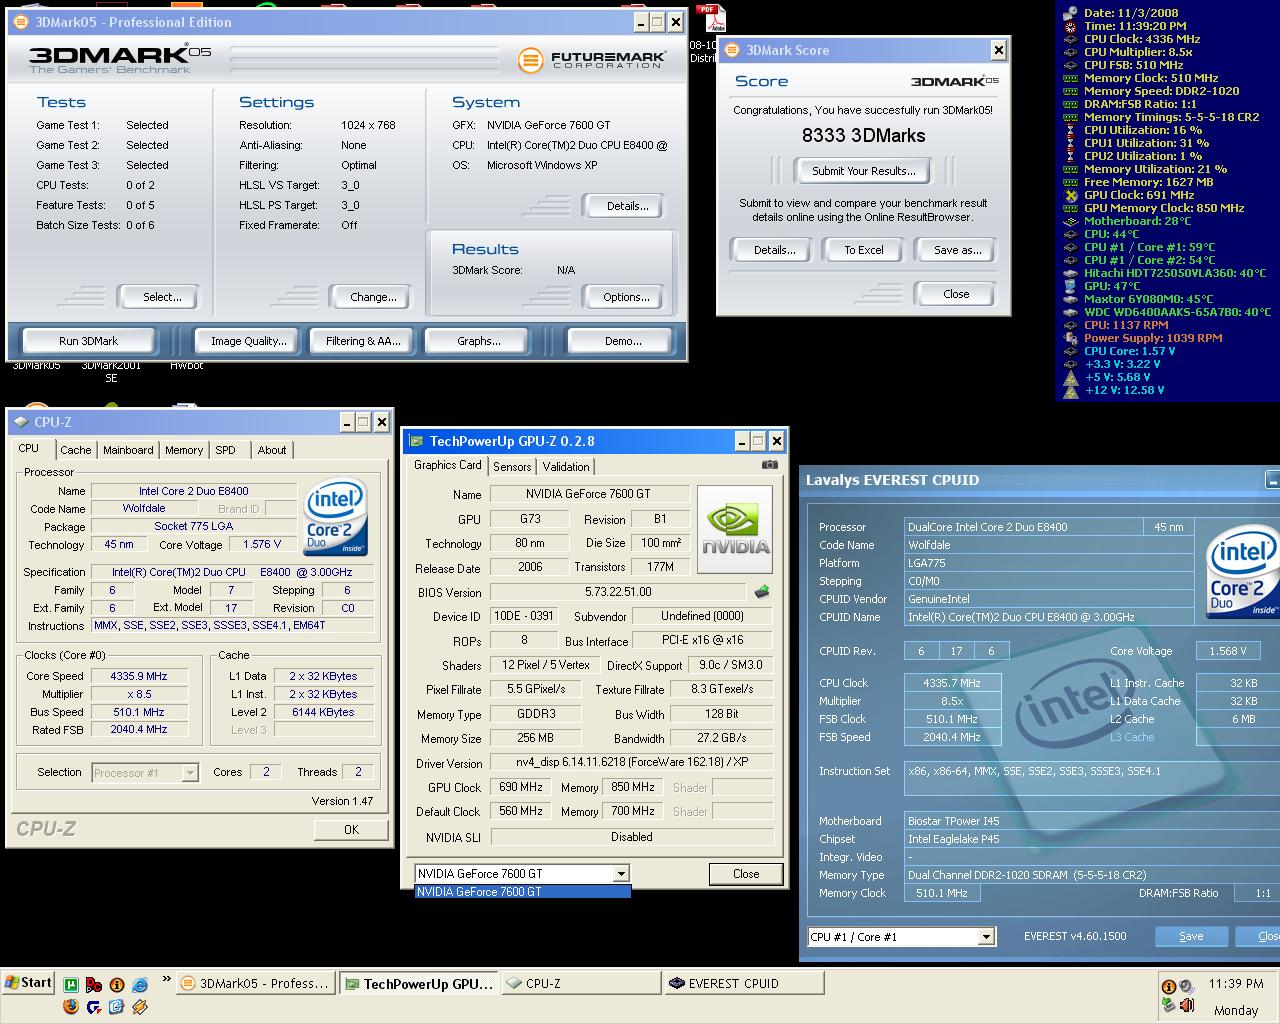Viewport: 1280px width, 1024px height.
Task: Switch to Mainboard tab in CPU-Z
Action: pyautogui.click(x=128, y=450)
